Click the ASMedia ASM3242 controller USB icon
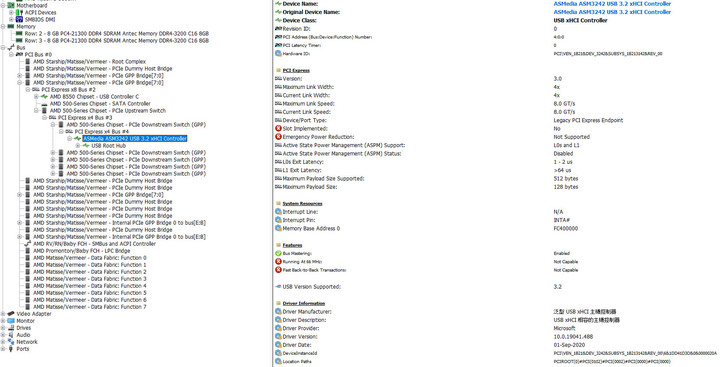Viewport: 720px width, 367px height. click(x=77, y=138)
